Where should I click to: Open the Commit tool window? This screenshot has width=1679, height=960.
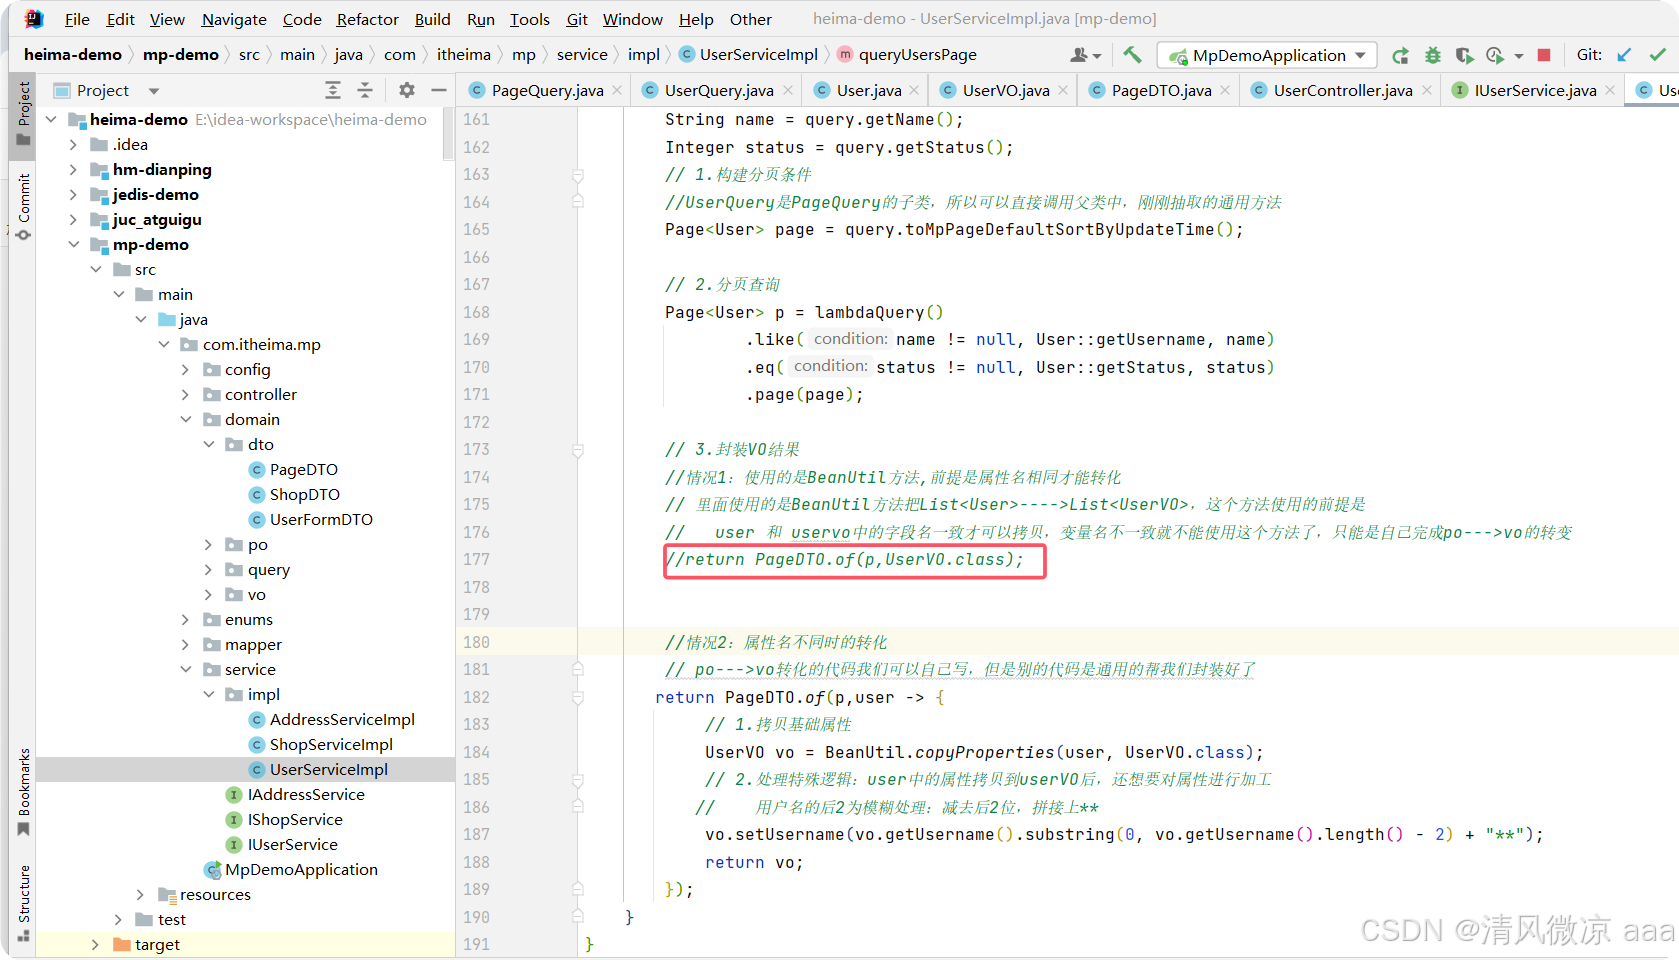pos(23,207)
